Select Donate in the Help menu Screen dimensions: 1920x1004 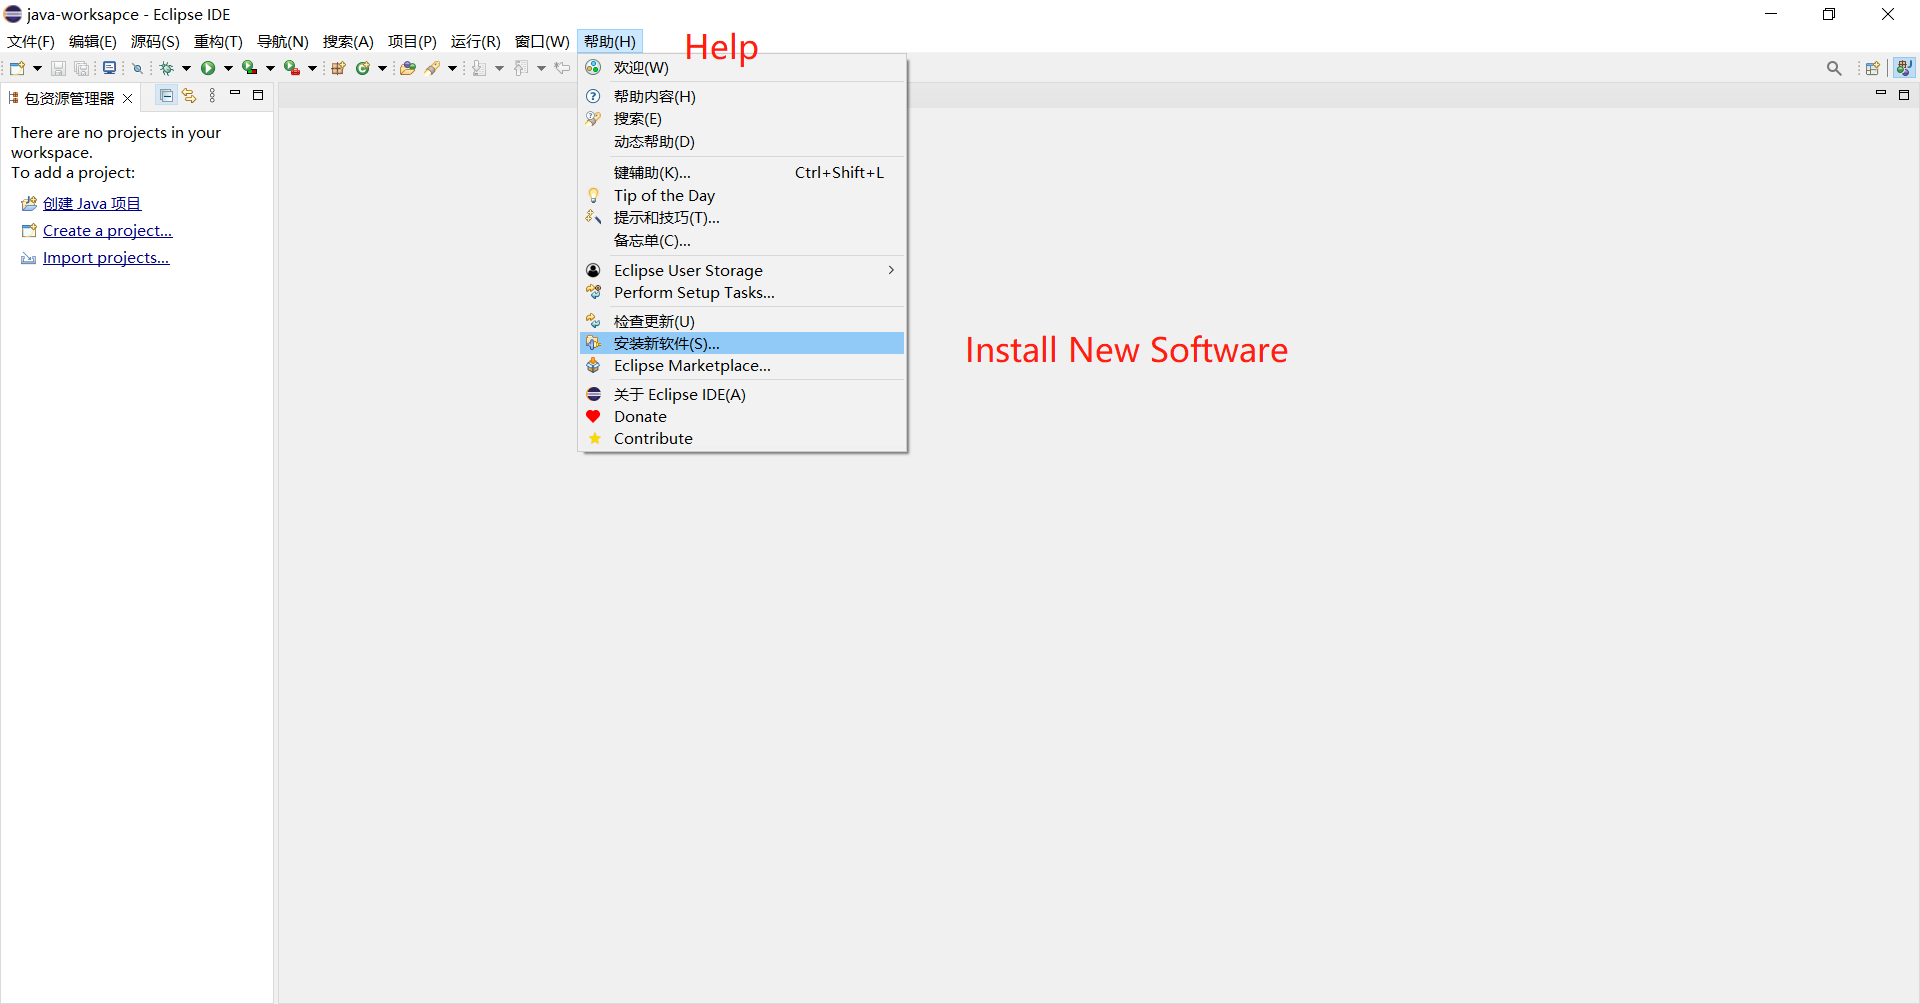click(x=742, y=417)
